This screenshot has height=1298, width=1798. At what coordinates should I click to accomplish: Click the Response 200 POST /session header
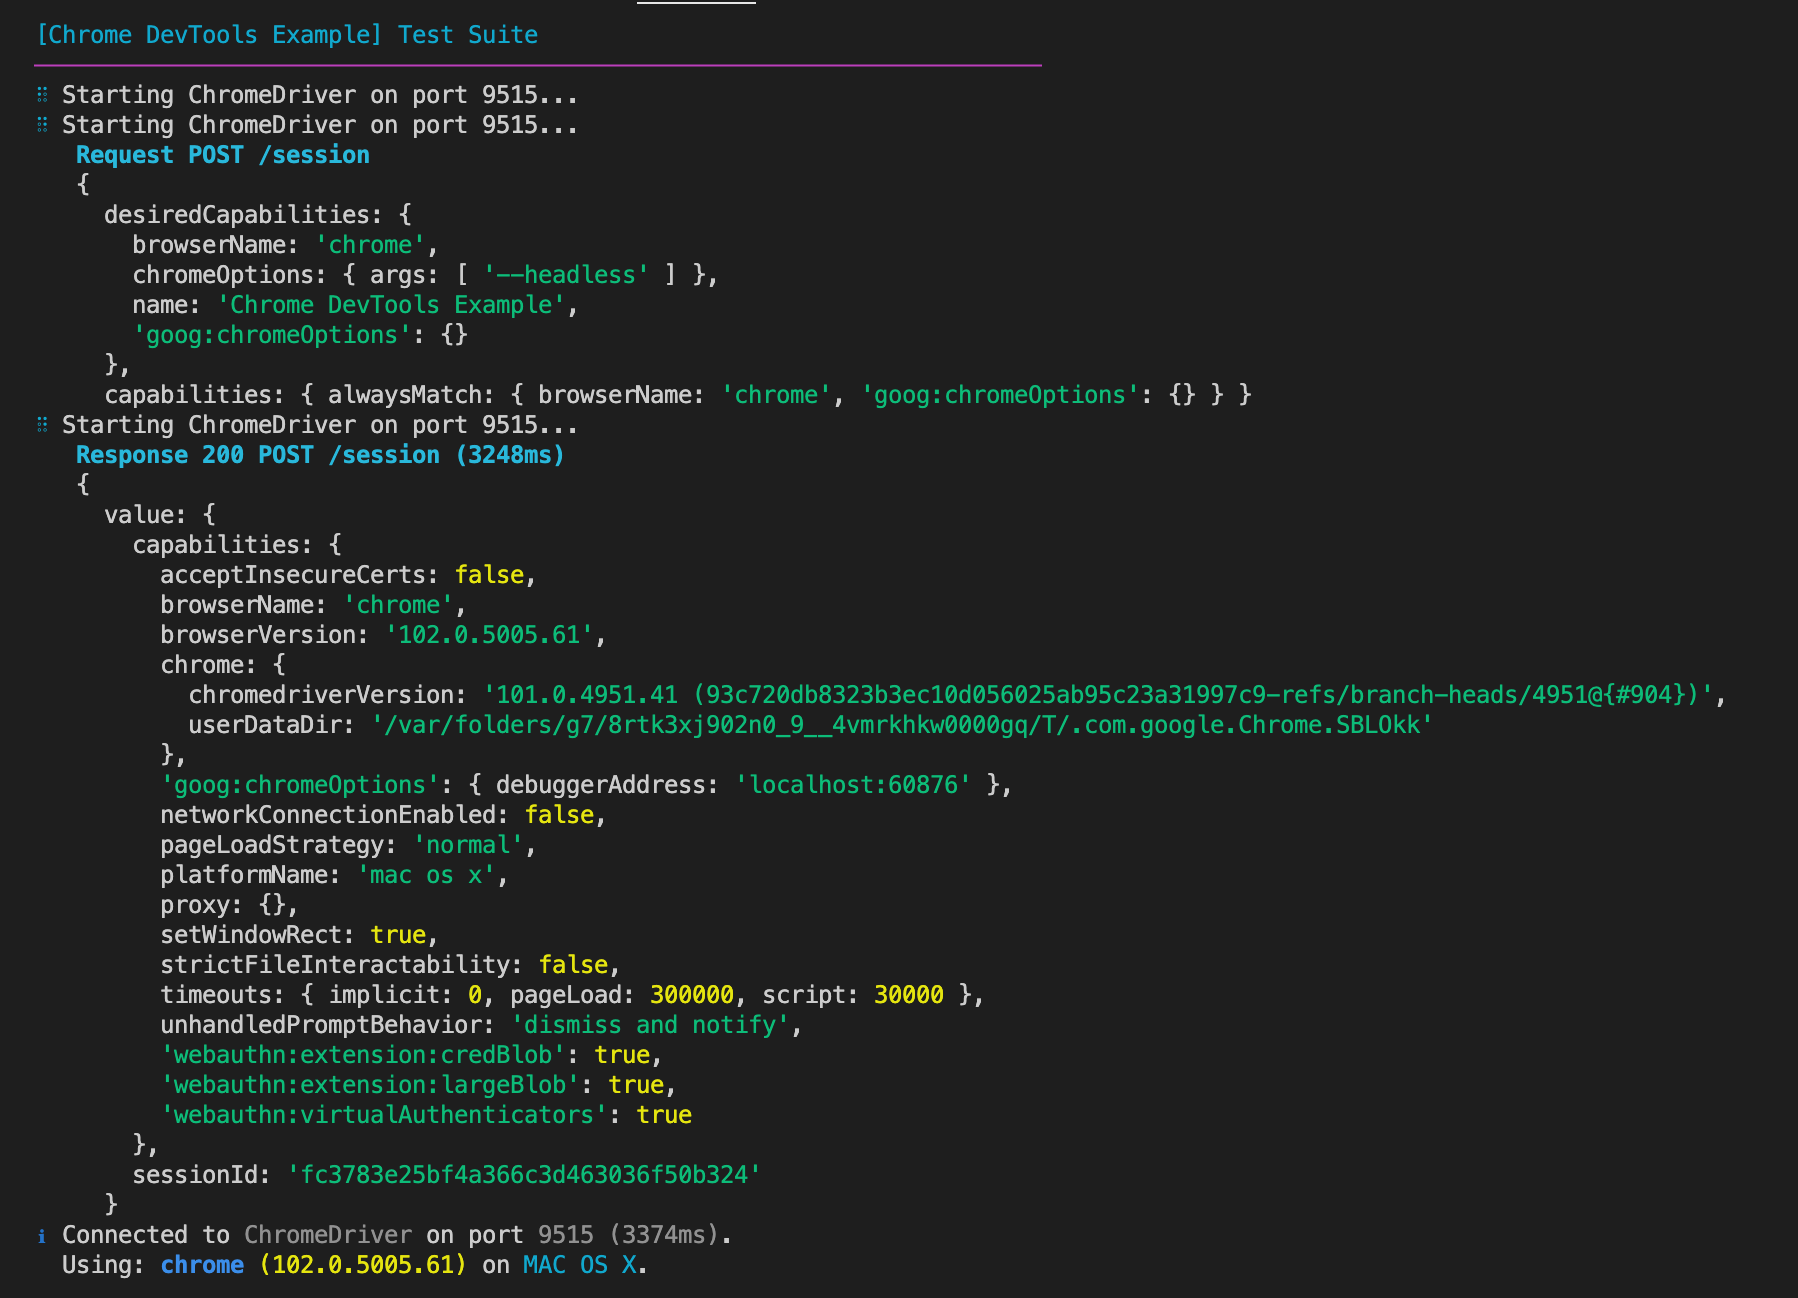tap(319, 454)
